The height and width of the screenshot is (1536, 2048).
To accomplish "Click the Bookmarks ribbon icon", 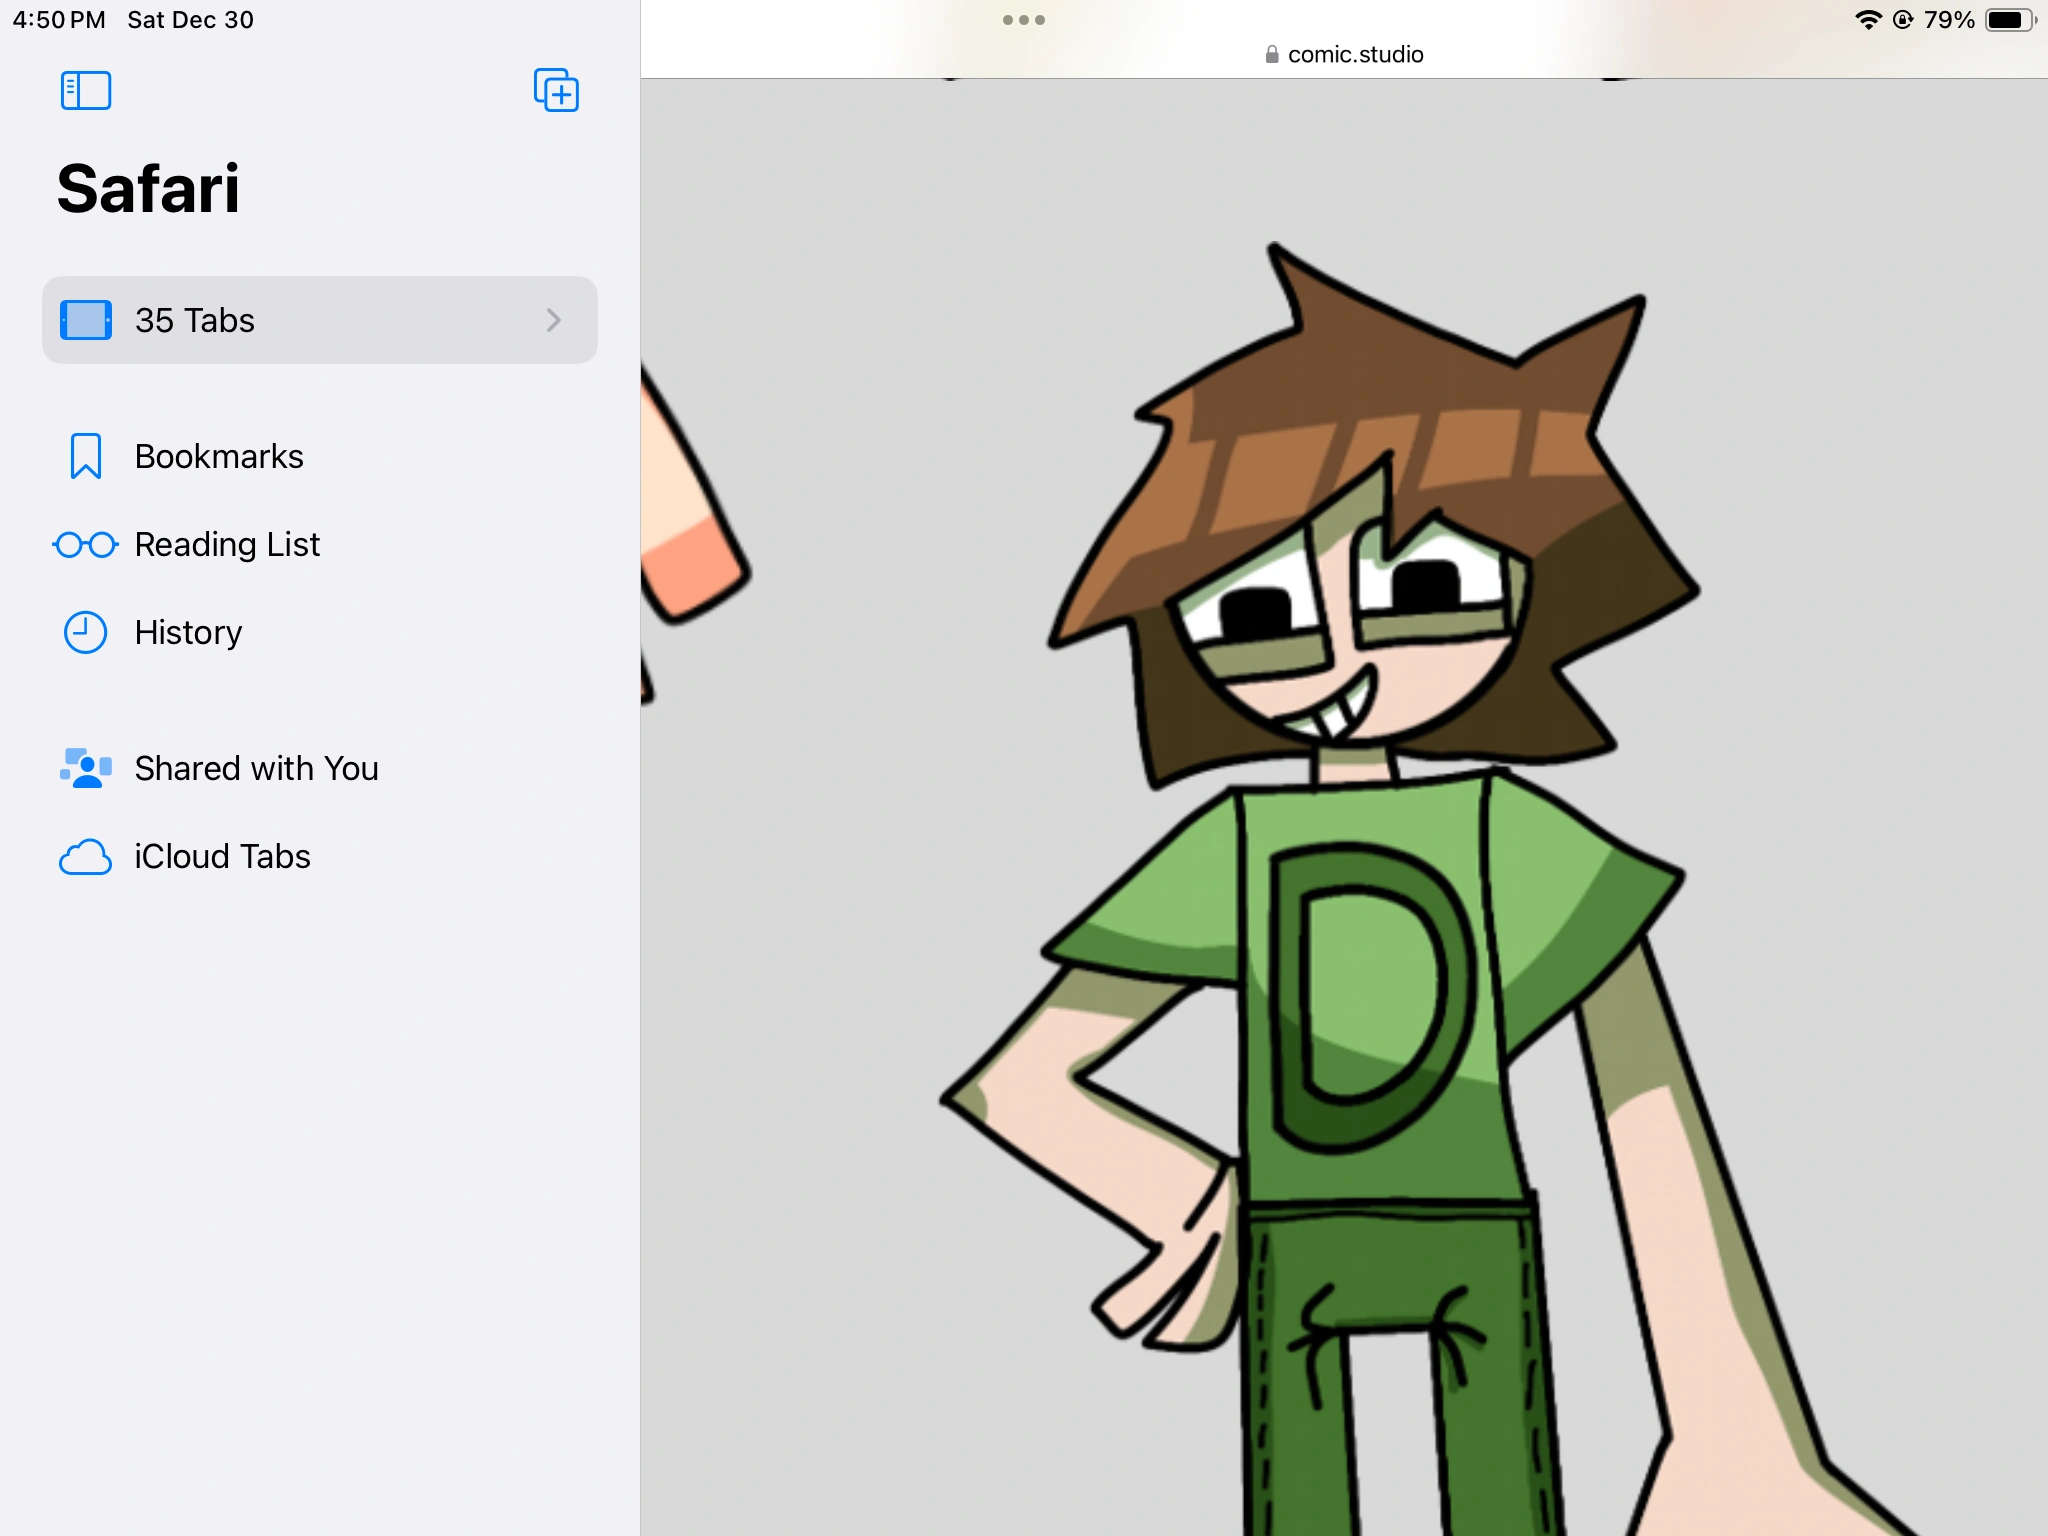I will pyautogui.click(x=86, y=456).
